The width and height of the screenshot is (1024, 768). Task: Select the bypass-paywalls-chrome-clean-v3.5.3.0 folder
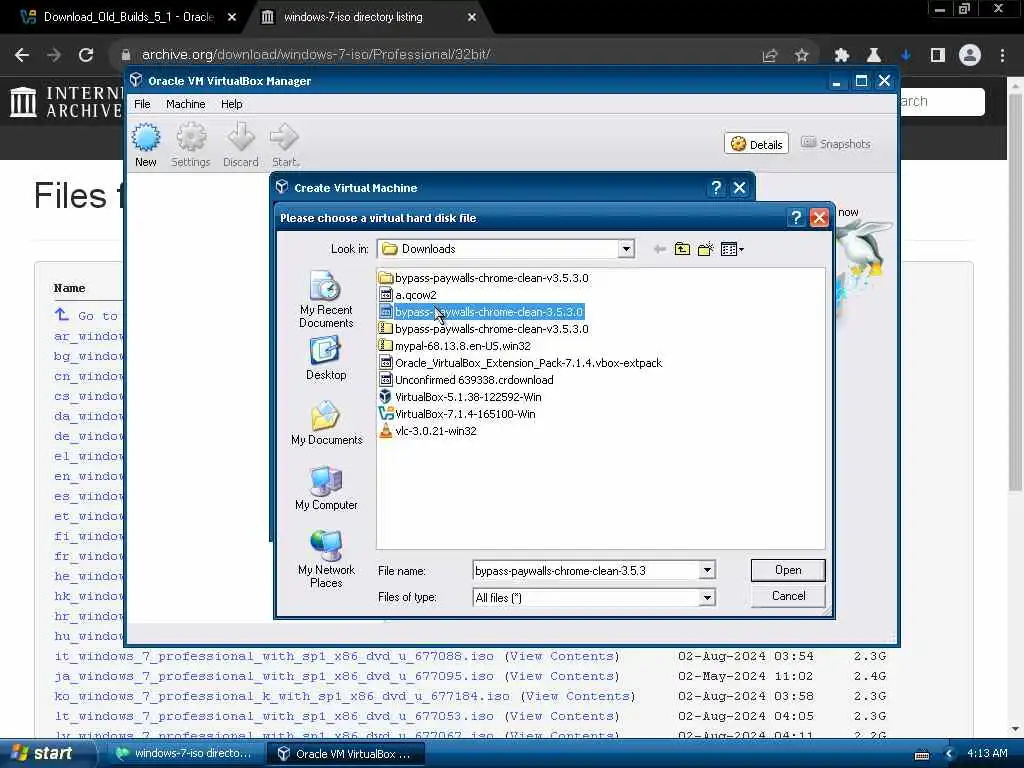[484, 278]
